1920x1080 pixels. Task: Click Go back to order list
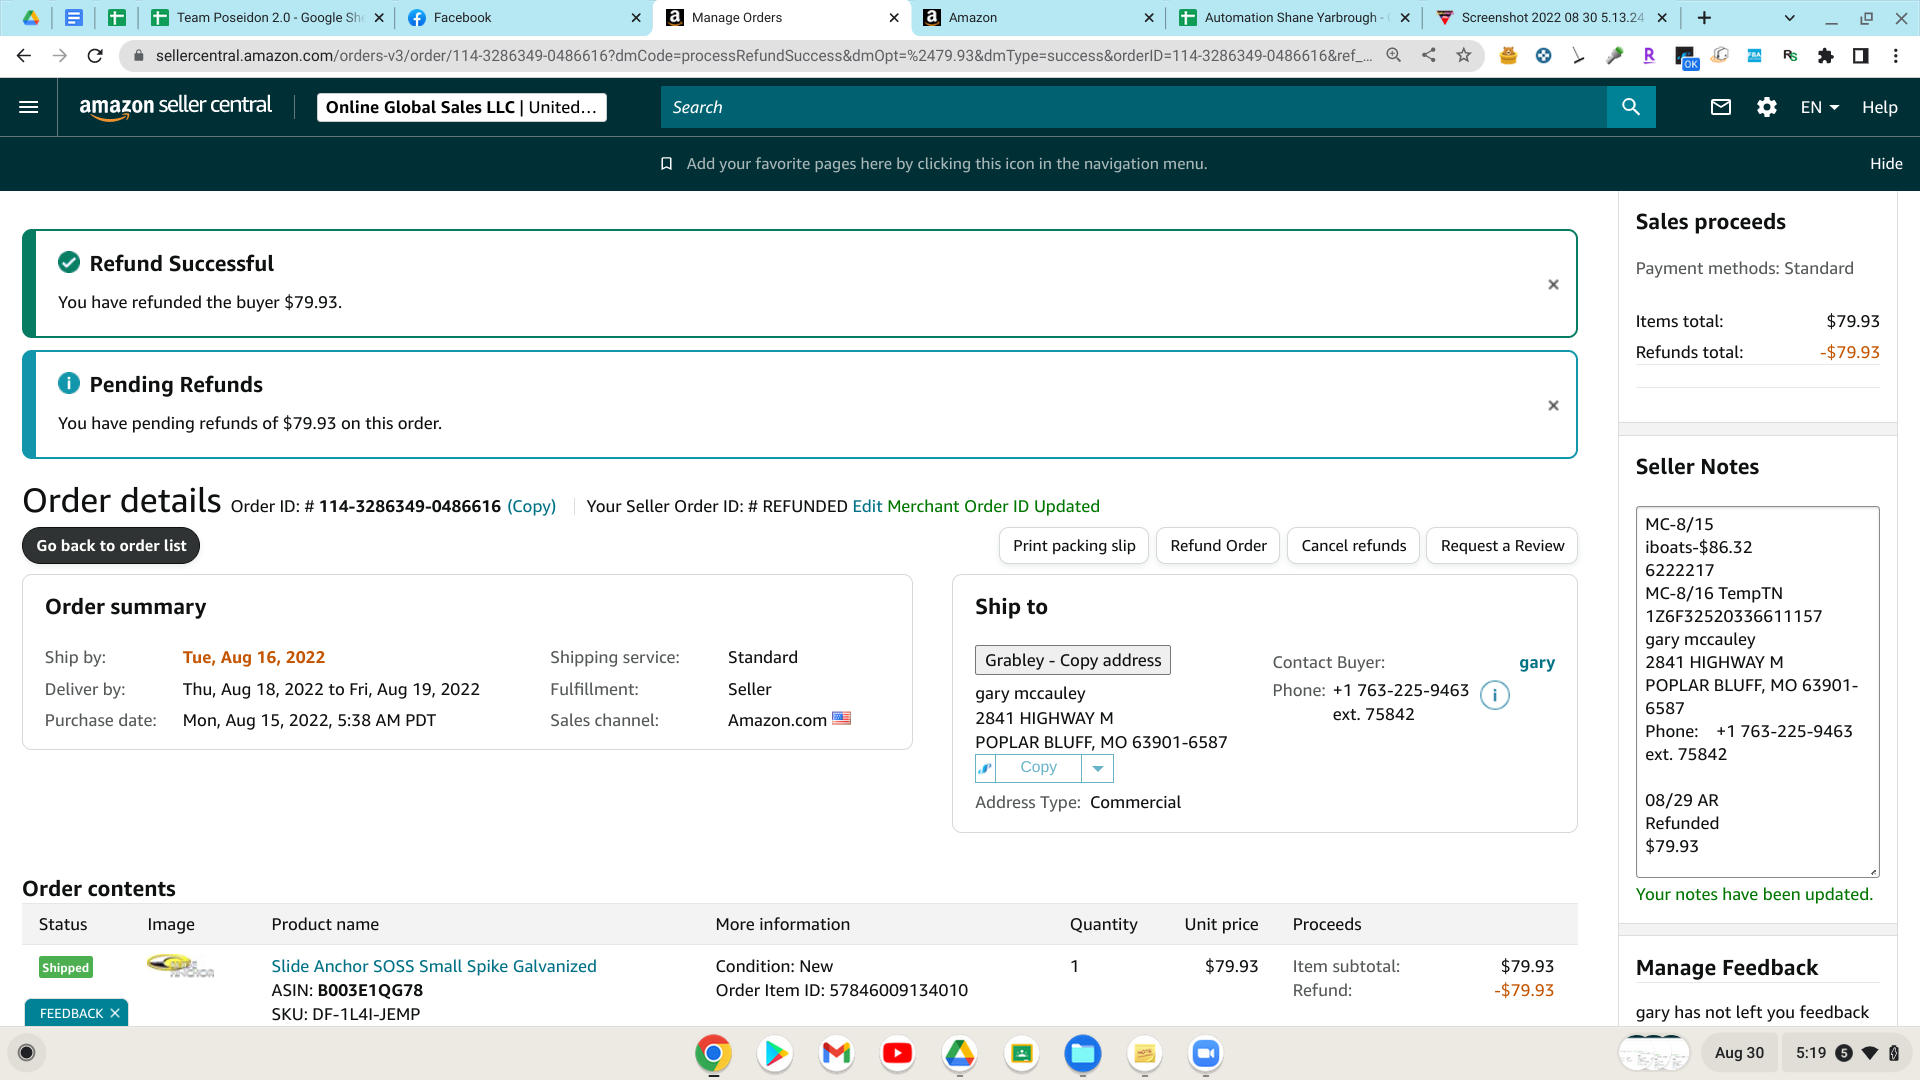111,546
